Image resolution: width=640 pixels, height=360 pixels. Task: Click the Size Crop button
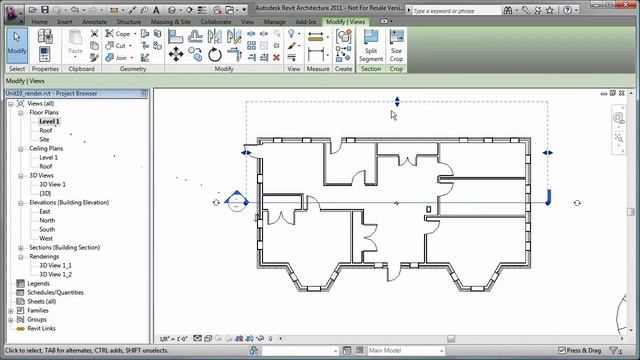coord(396,46)
